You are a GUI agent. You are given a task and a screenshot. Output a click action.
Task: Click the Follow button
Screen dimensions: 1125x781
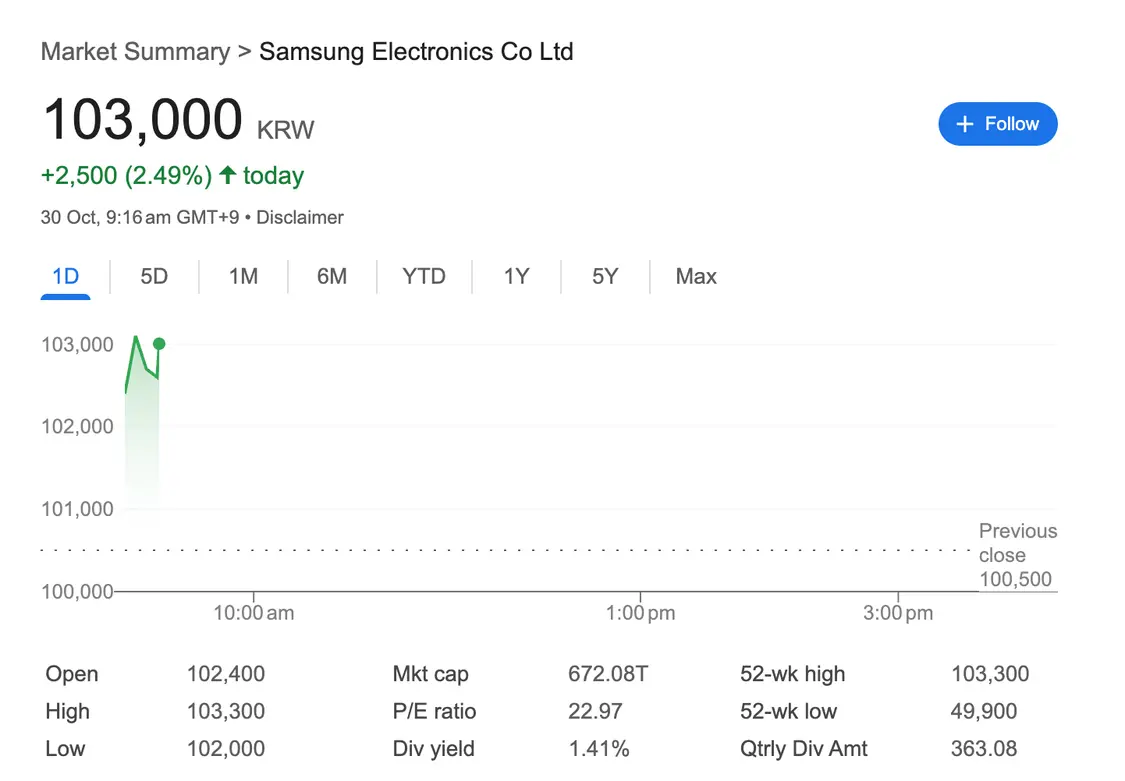tap(997, 124)
